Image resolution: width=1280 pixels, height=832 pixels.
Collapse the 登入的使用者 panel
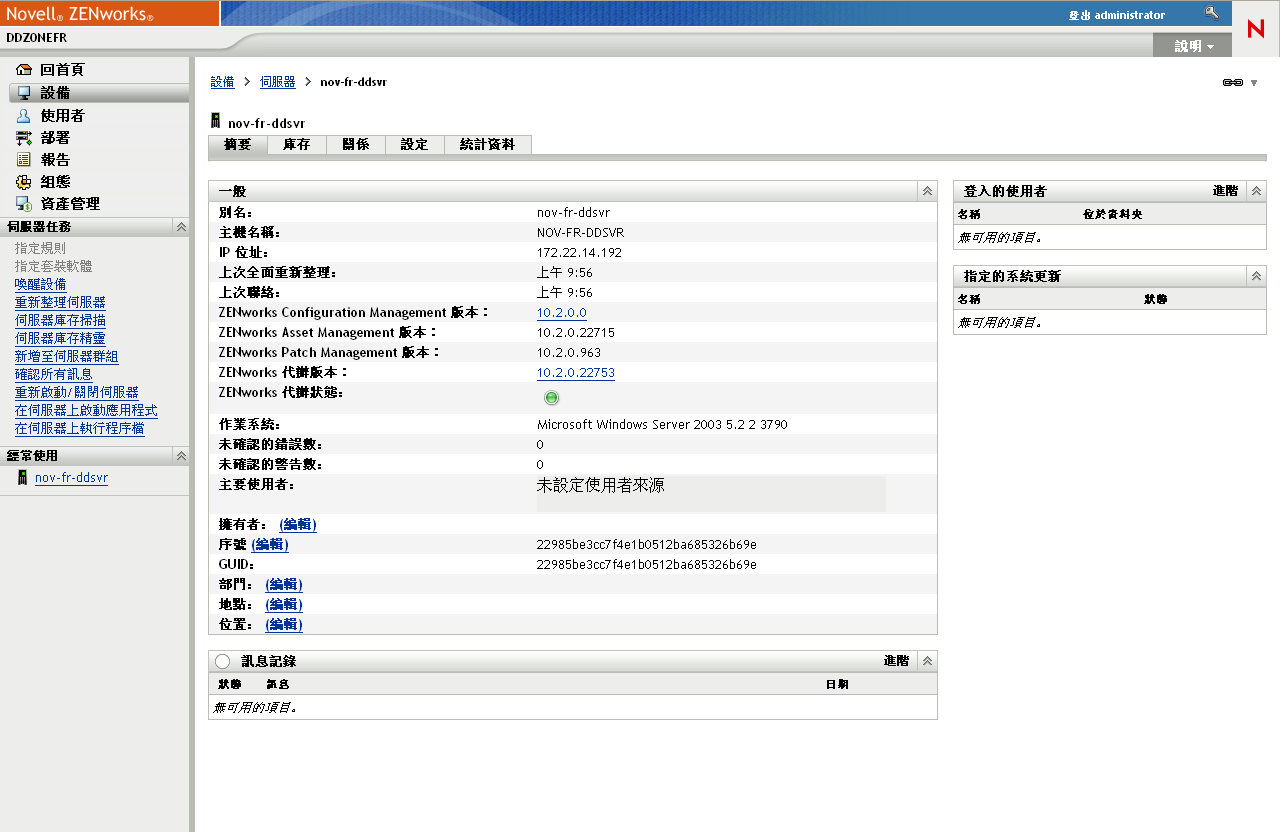pos(1257,191)
